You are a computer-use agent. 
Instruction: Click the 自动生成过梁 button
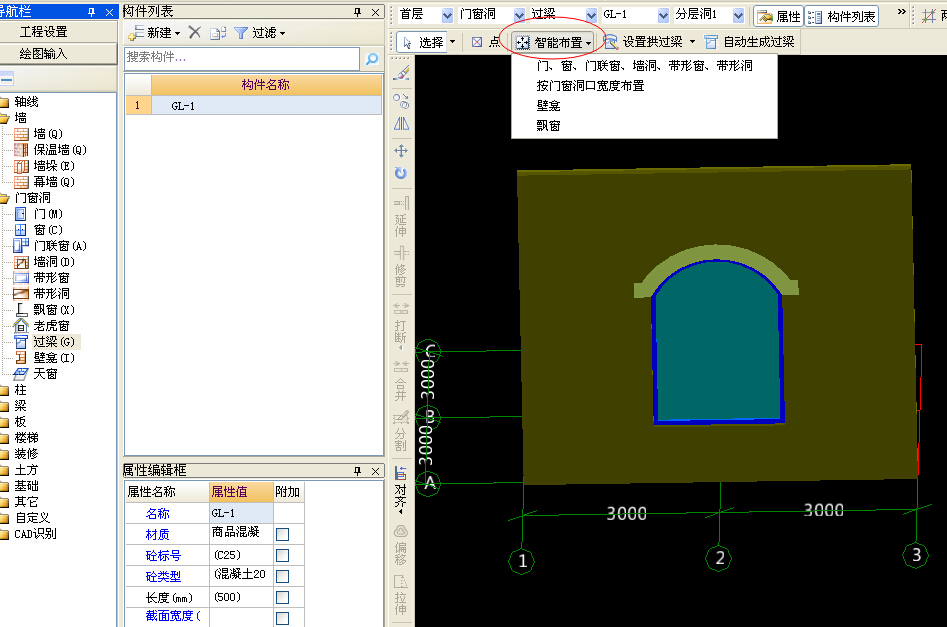click(x=750, y=42)
